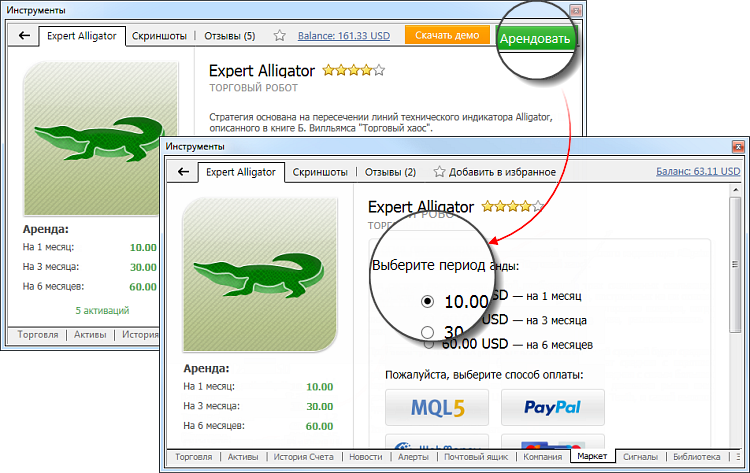Viewport: 750px width, 473px height.
Task: Click scrollbar up arrow in front window
Action: click(x=735, y=190)
